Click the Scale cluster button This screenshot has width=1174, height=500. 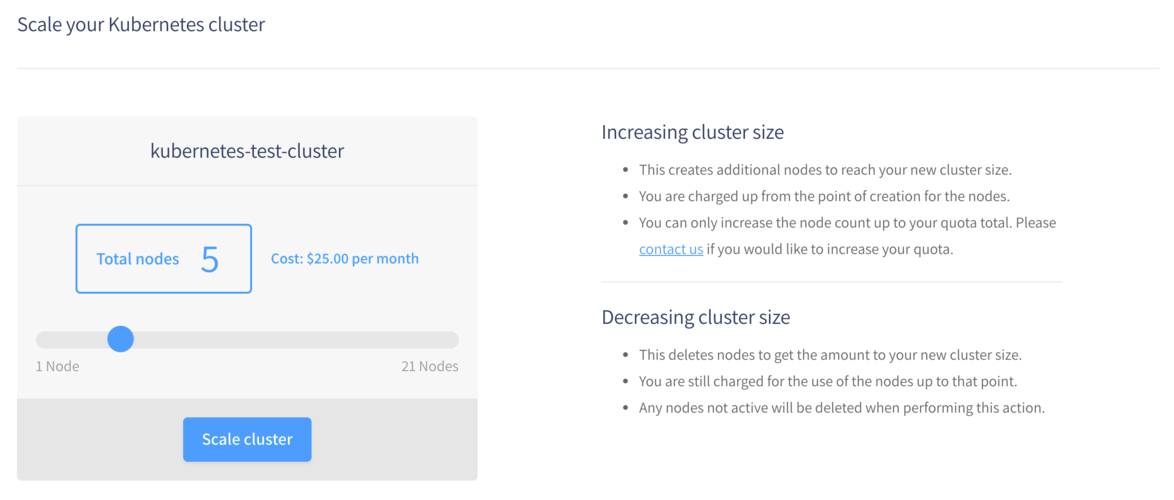pyautogui.click(x=247, y=439)
